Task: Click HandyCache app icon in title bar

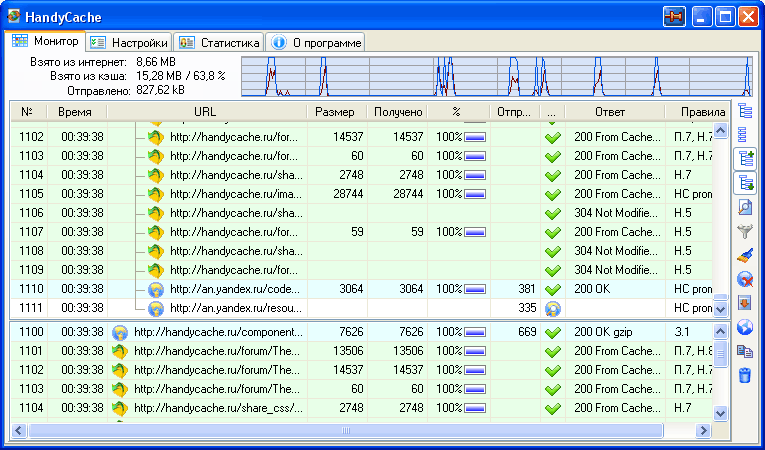Action: (x=14, y=17)
